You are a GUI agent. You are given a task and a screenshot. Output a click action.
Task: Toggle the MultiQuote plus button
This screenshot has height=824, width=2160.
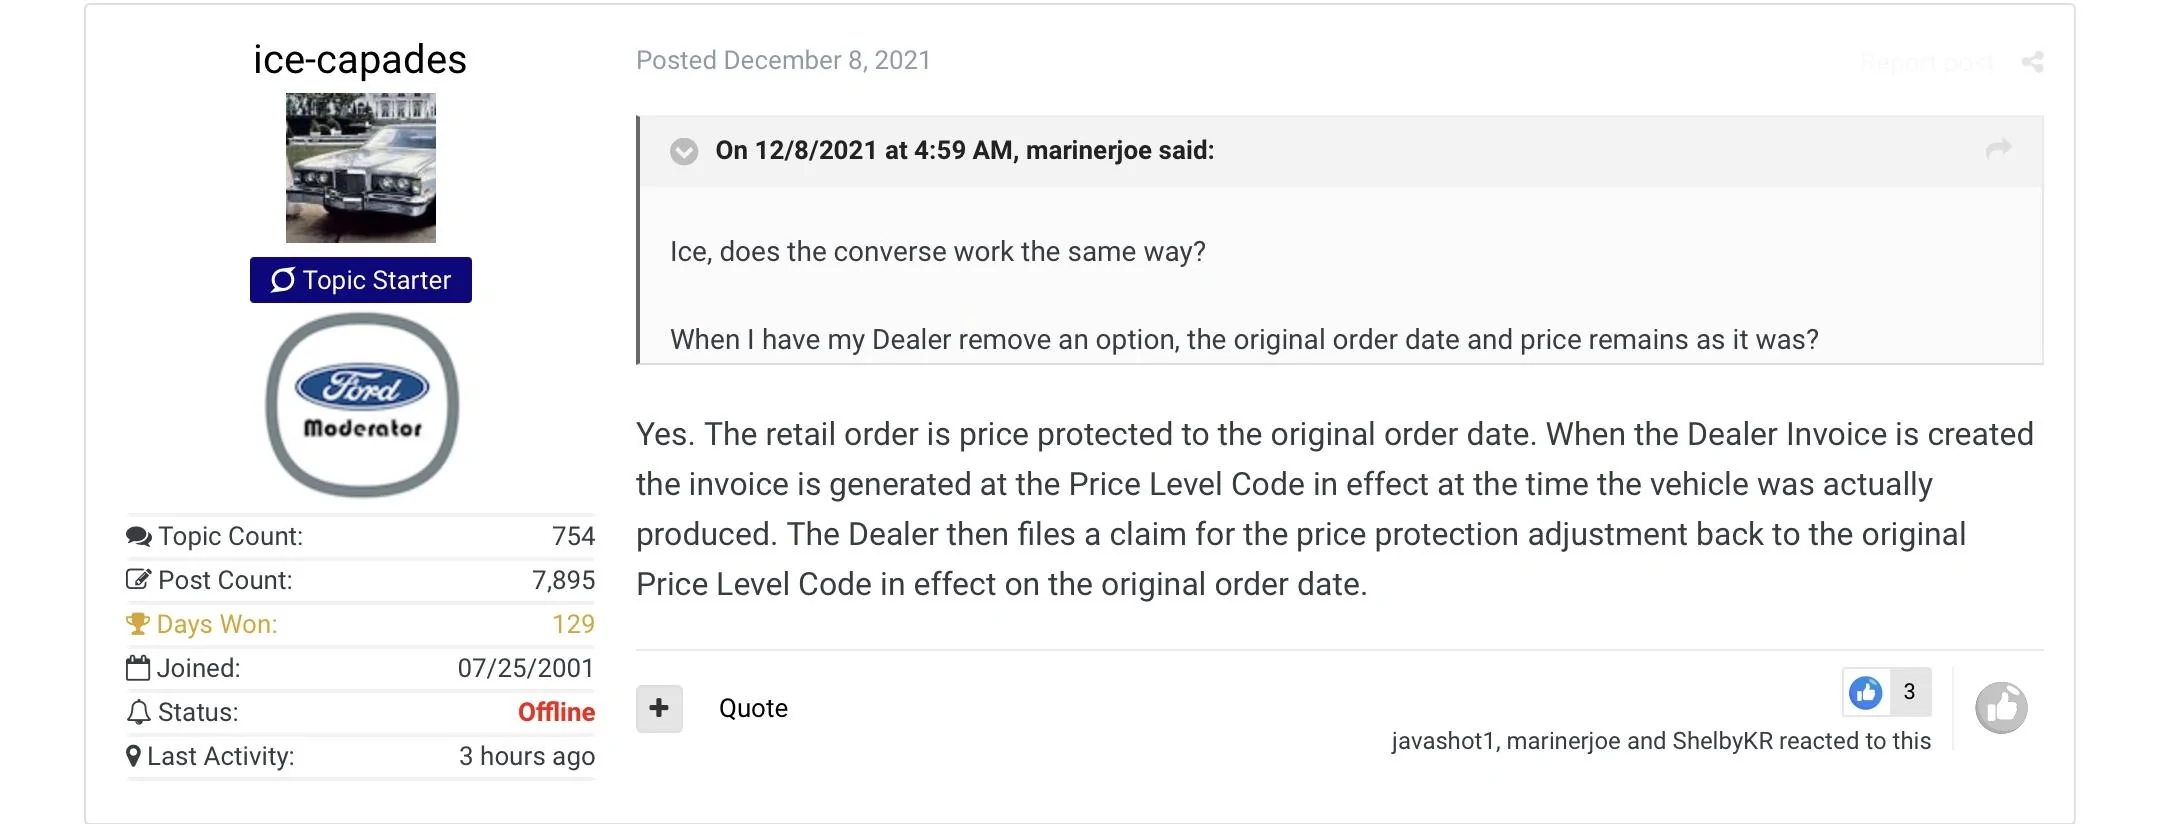(x=659, y=708)
